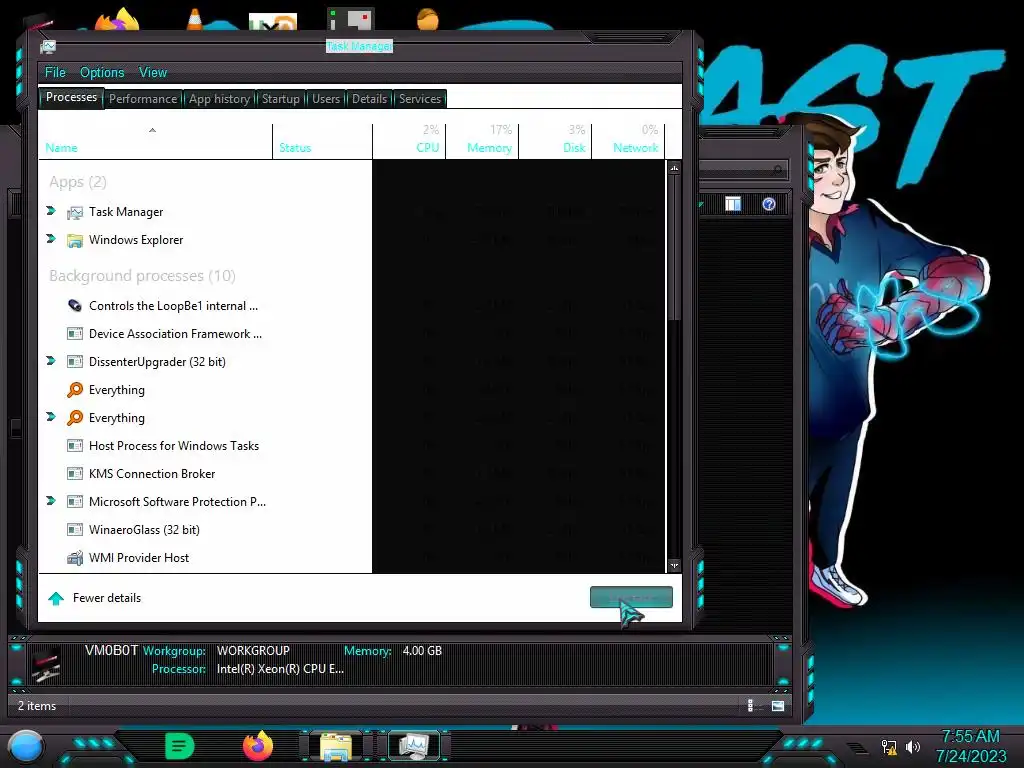Screen dimensions: 1024x768
Task: Open the green notes app on taskbar
Action: coord(180,746)
